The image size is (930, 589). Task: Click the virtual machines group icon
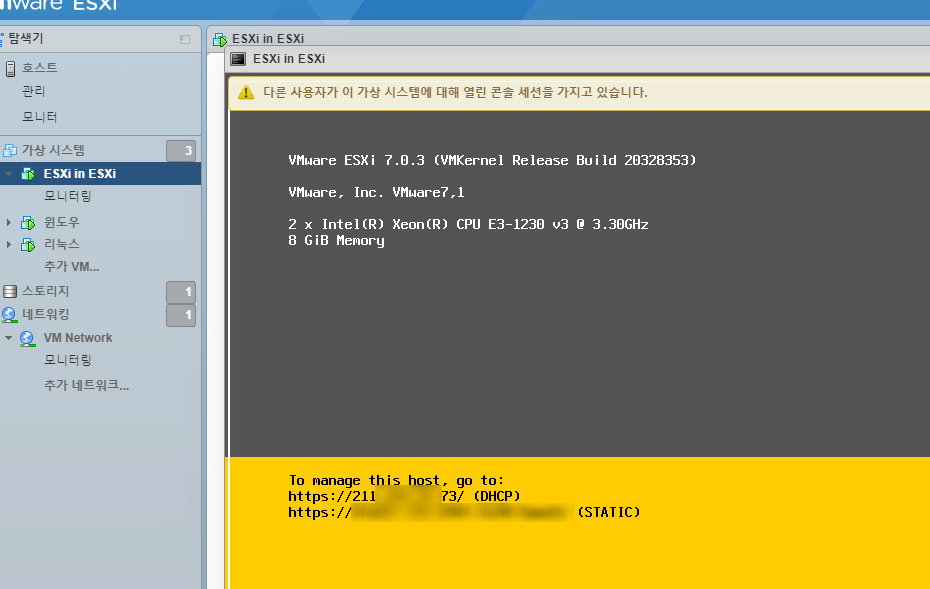[9, 151]
